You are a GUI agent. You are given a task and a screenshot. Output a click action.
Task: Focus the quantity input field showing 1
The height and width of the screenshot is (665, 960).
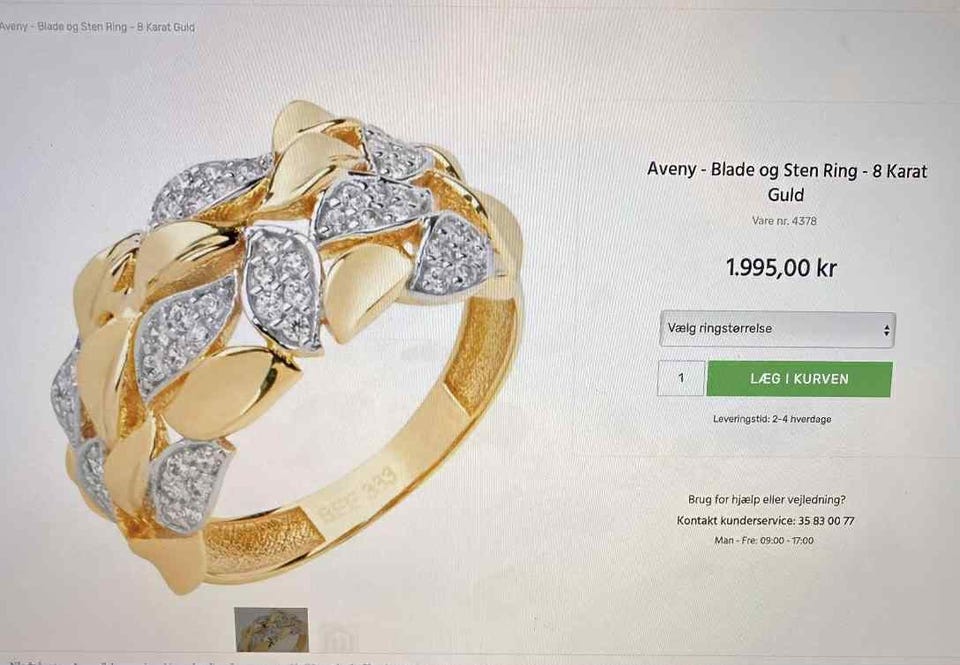point(681,378)
